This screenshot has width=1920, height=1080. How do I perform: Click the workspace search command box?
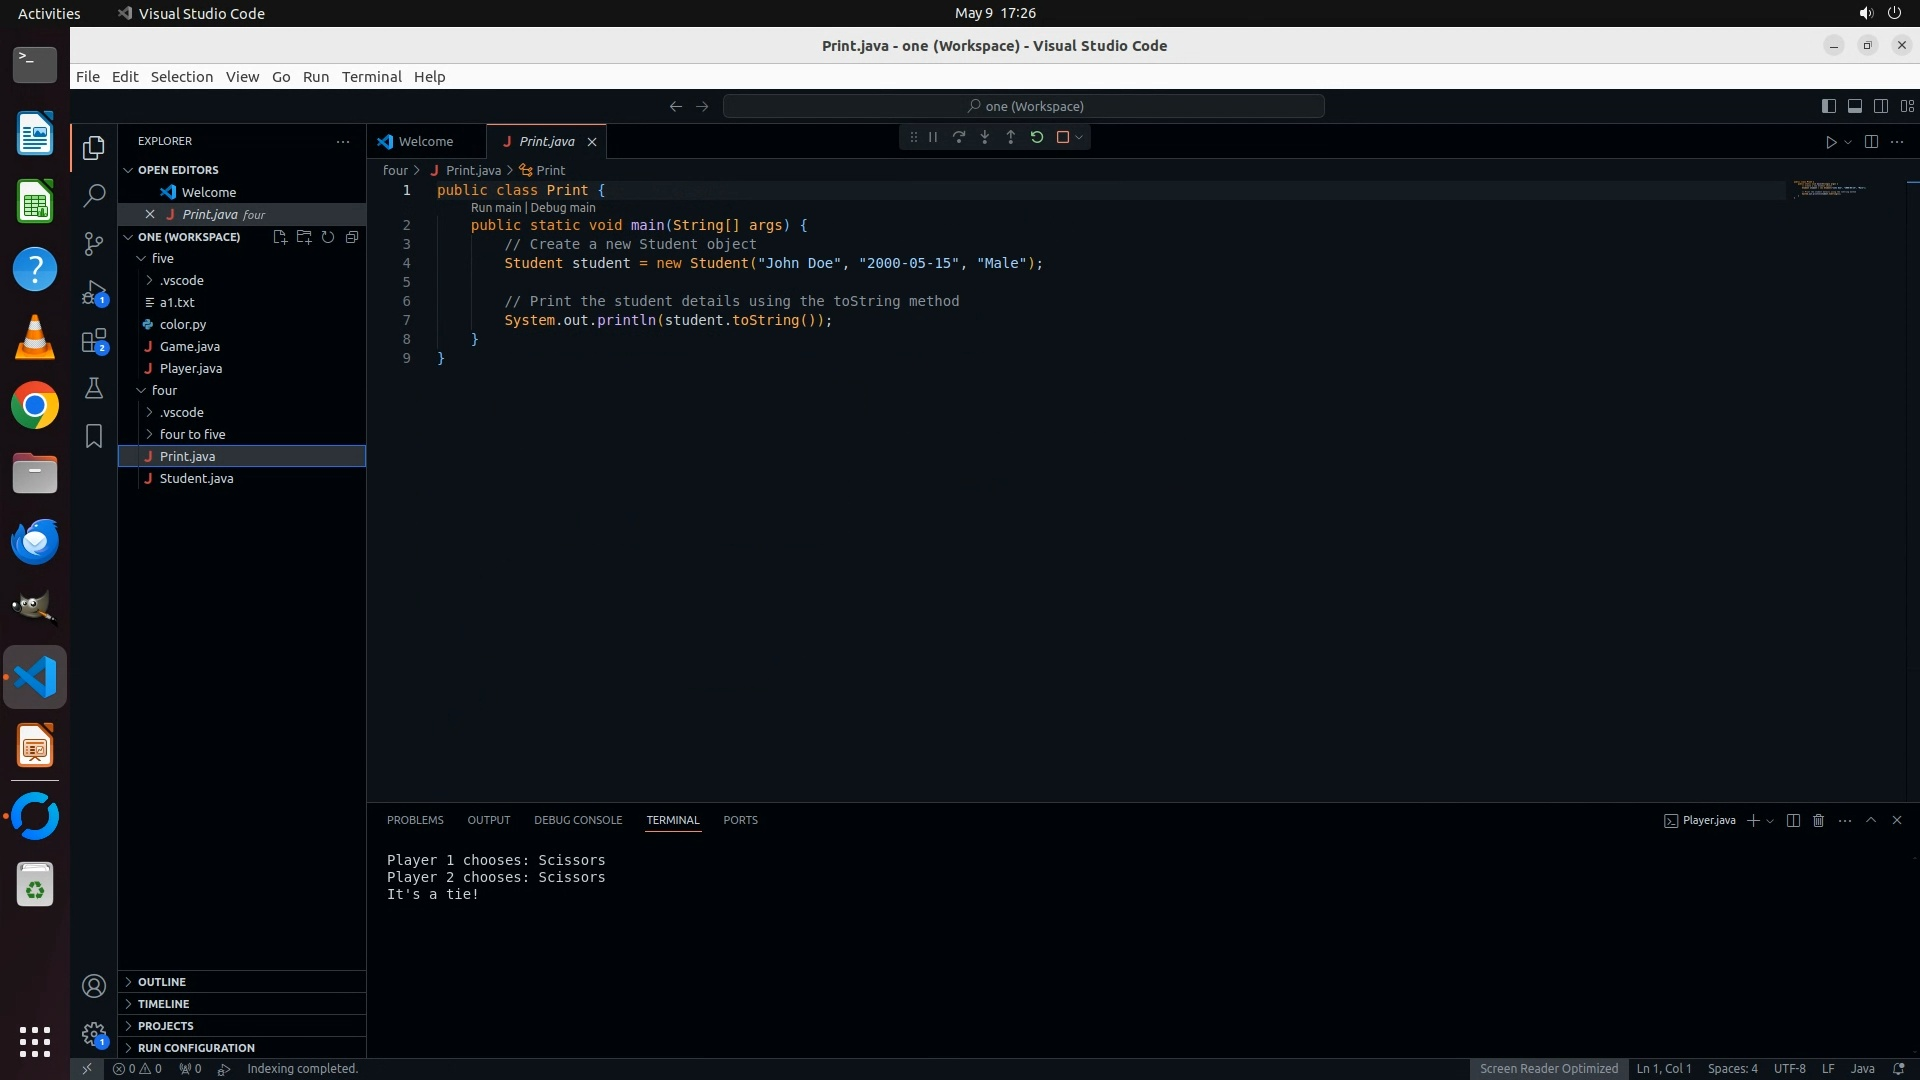[1024, 106]
